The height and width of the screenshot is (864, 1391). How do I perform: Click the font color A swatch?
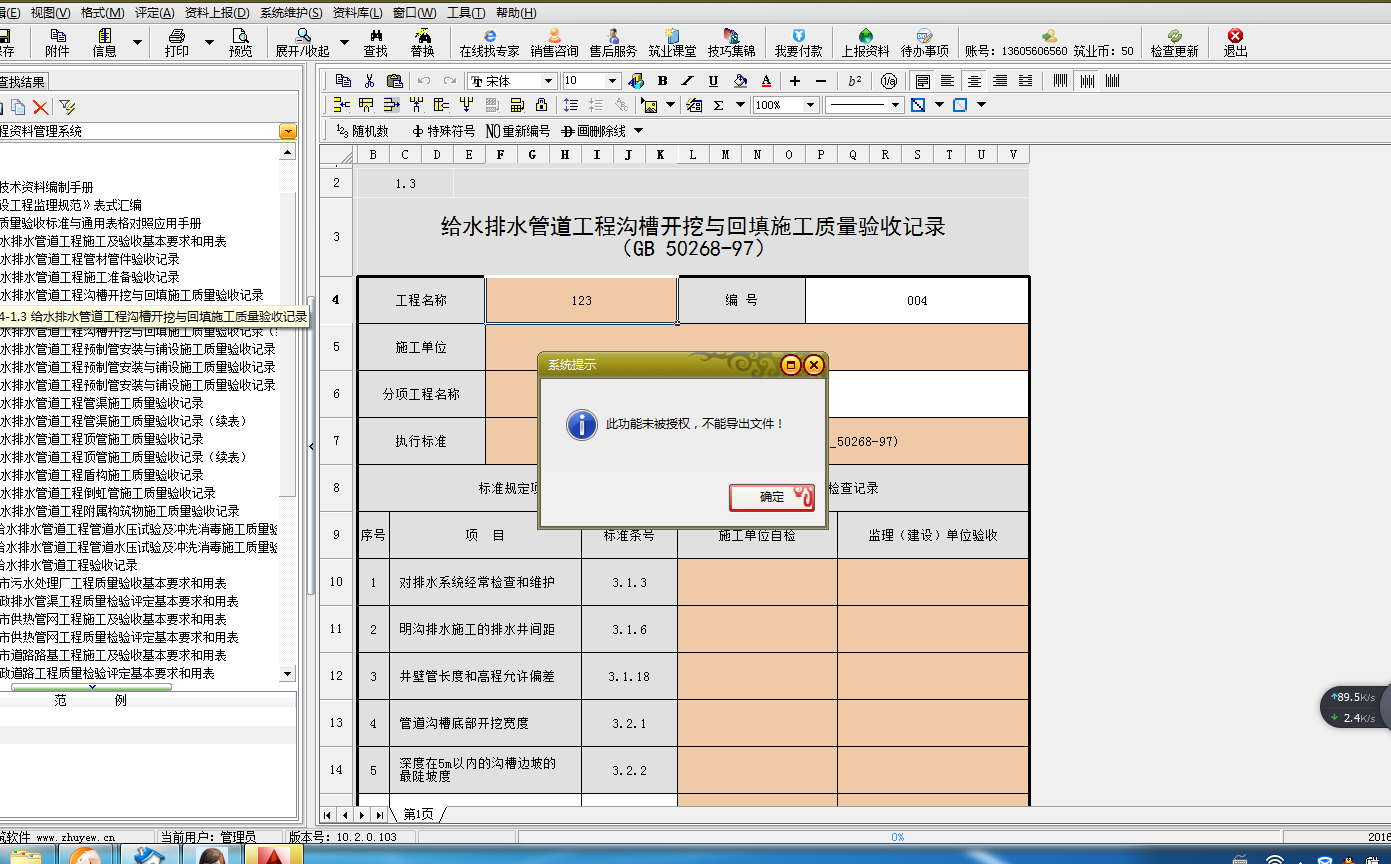[766, 81]
